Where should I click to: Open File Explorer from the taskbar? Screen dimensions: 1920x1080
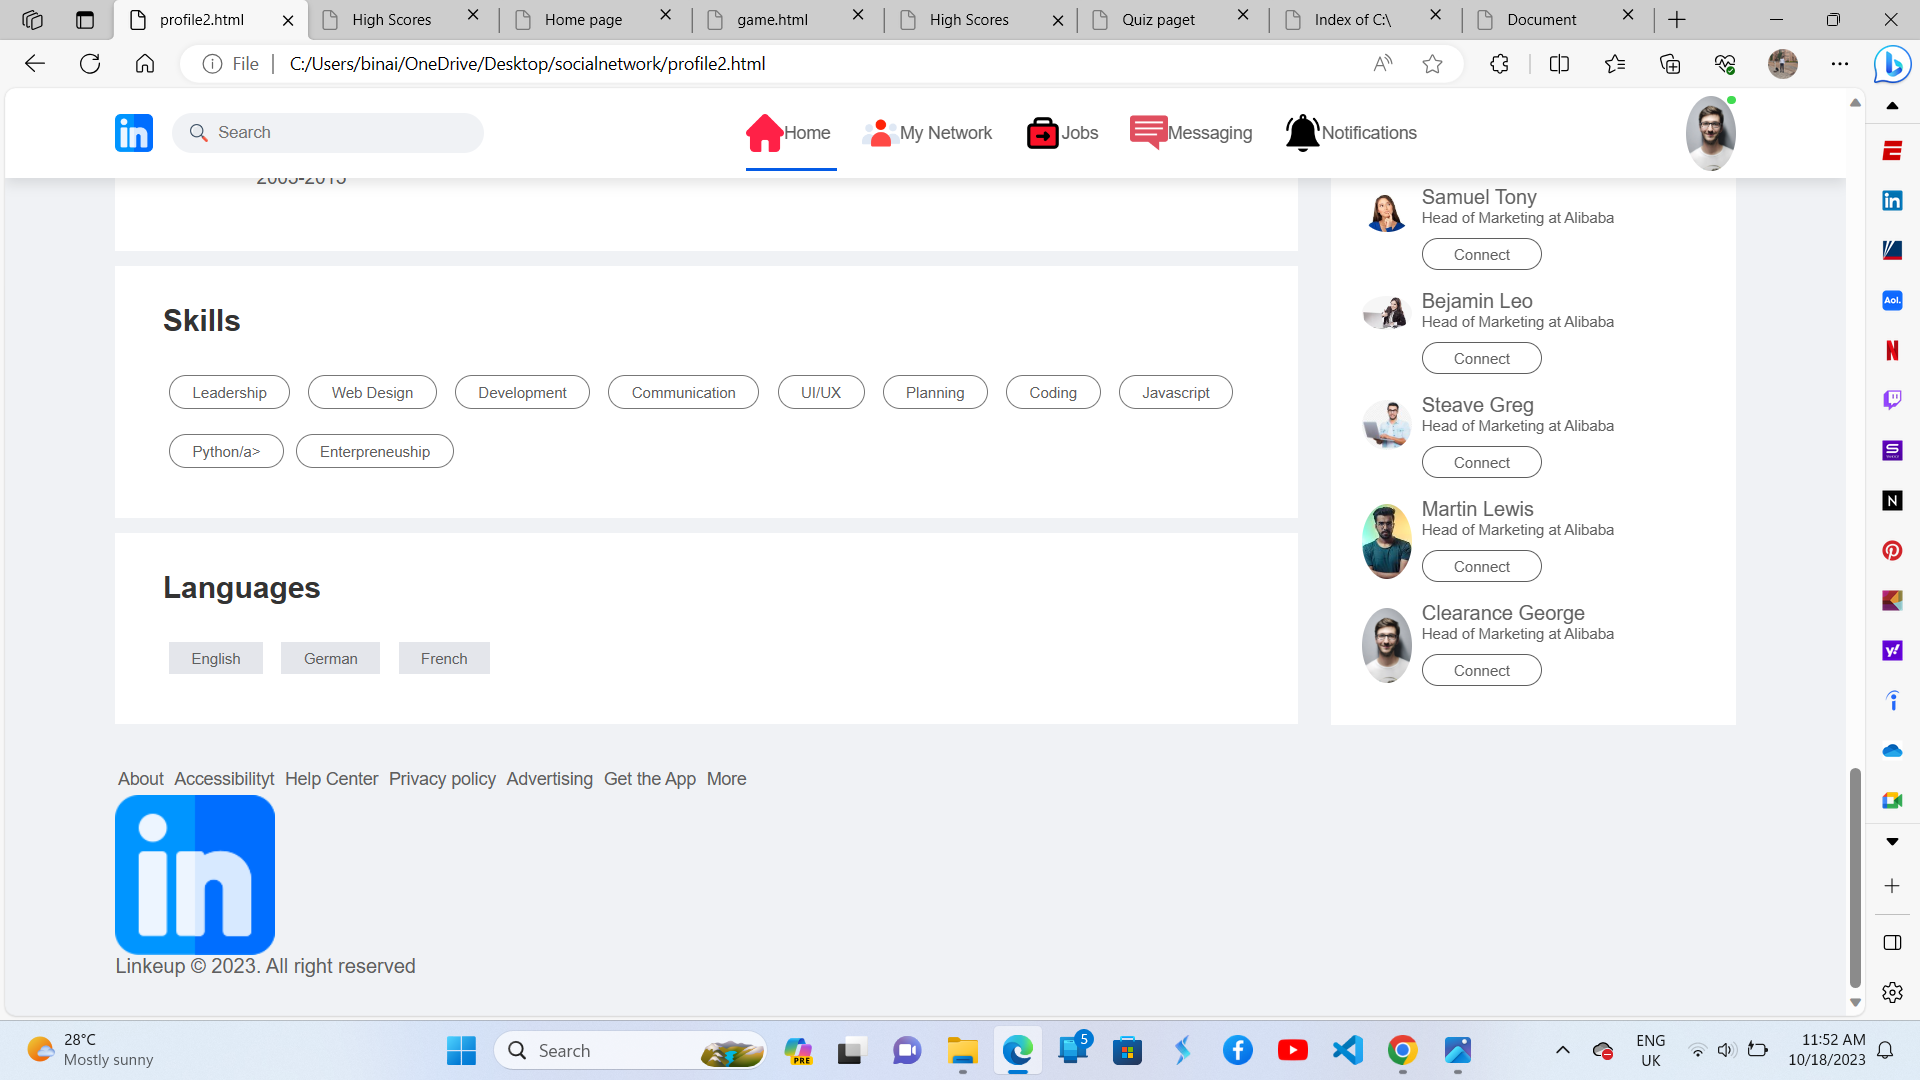coord(962,1050)
